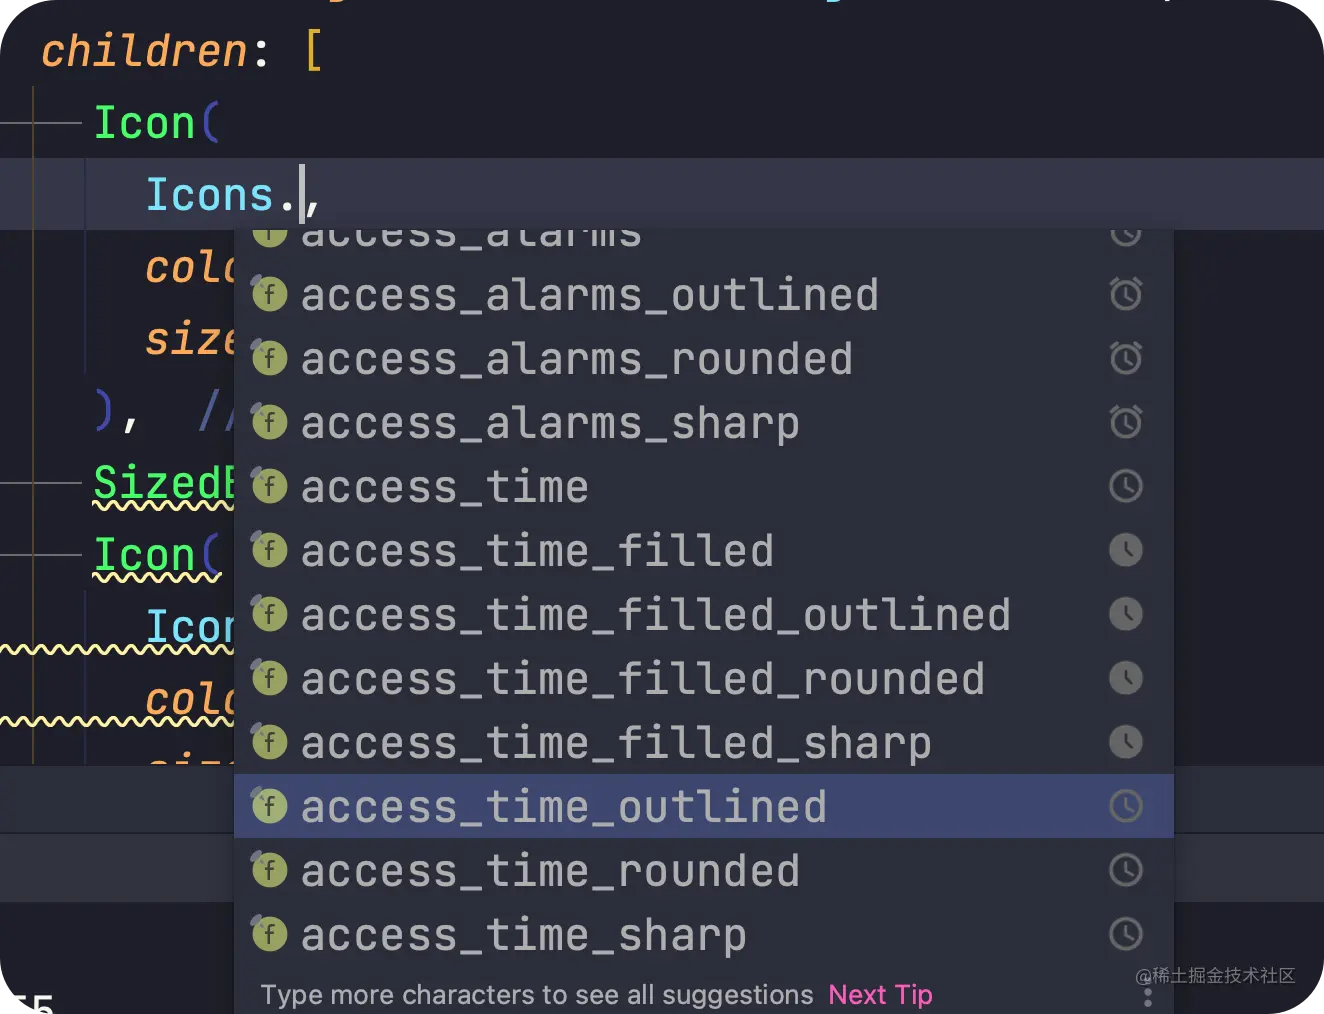Click the clock preview icon beside access_time_sharp
The height and width of the screenshot is (1014, 1324).
[x=1126, y=934]
